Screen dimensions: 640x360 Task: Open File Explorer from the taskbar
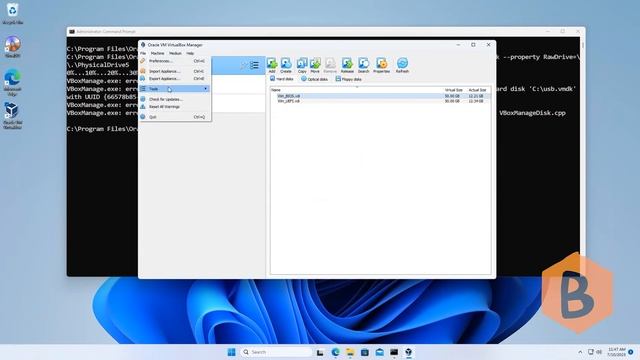coord(350,352)
